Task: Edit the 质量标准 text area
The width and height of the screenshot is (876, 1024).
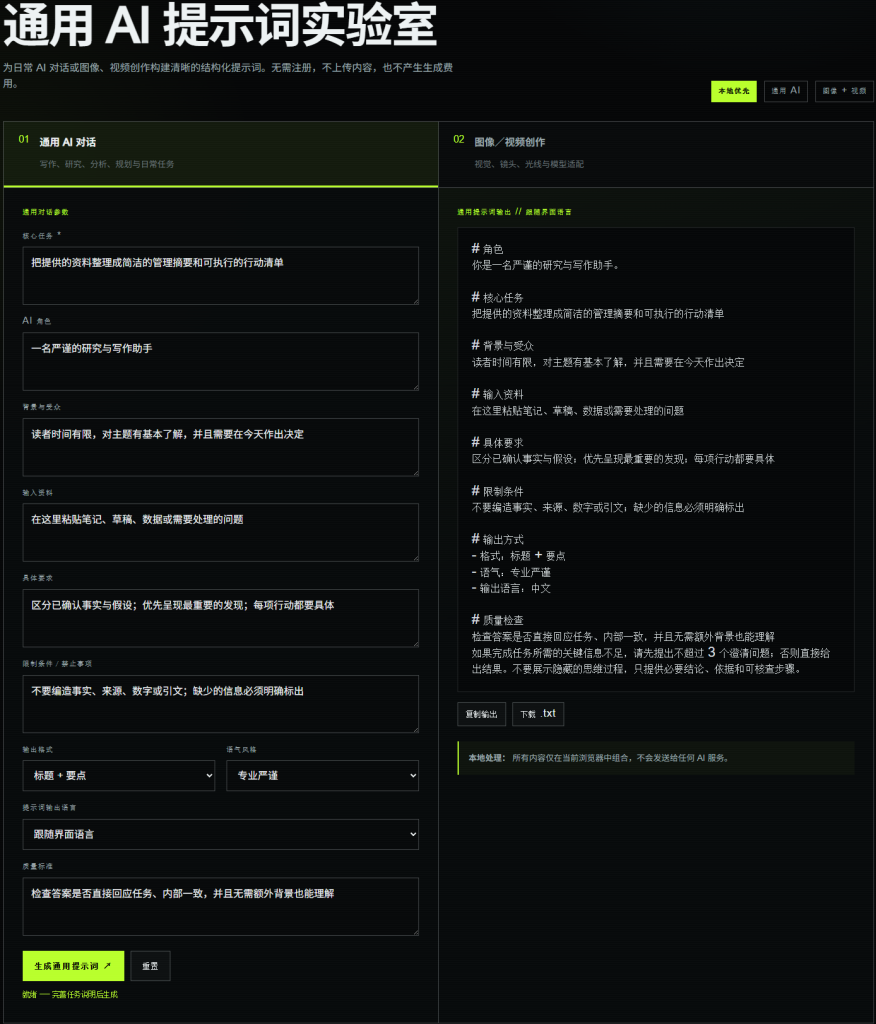Action: click(221, 906)
